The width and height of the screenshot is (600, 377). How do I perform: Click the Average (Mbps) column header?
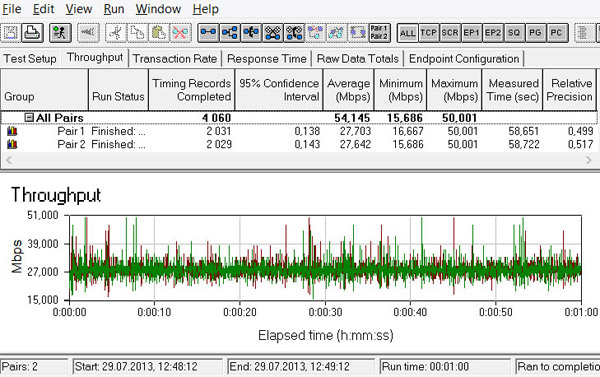coord(349,90)
